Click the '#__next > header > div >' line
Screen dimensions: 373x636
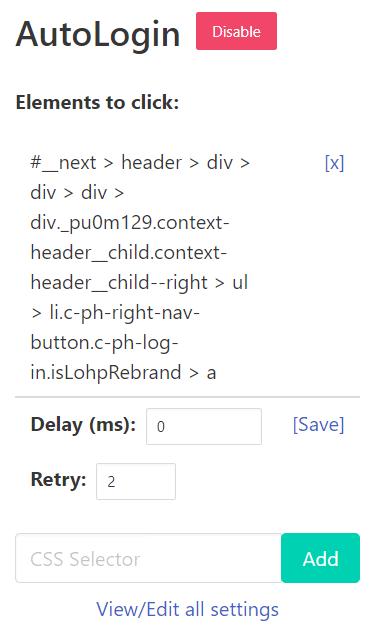coord(140,163)
